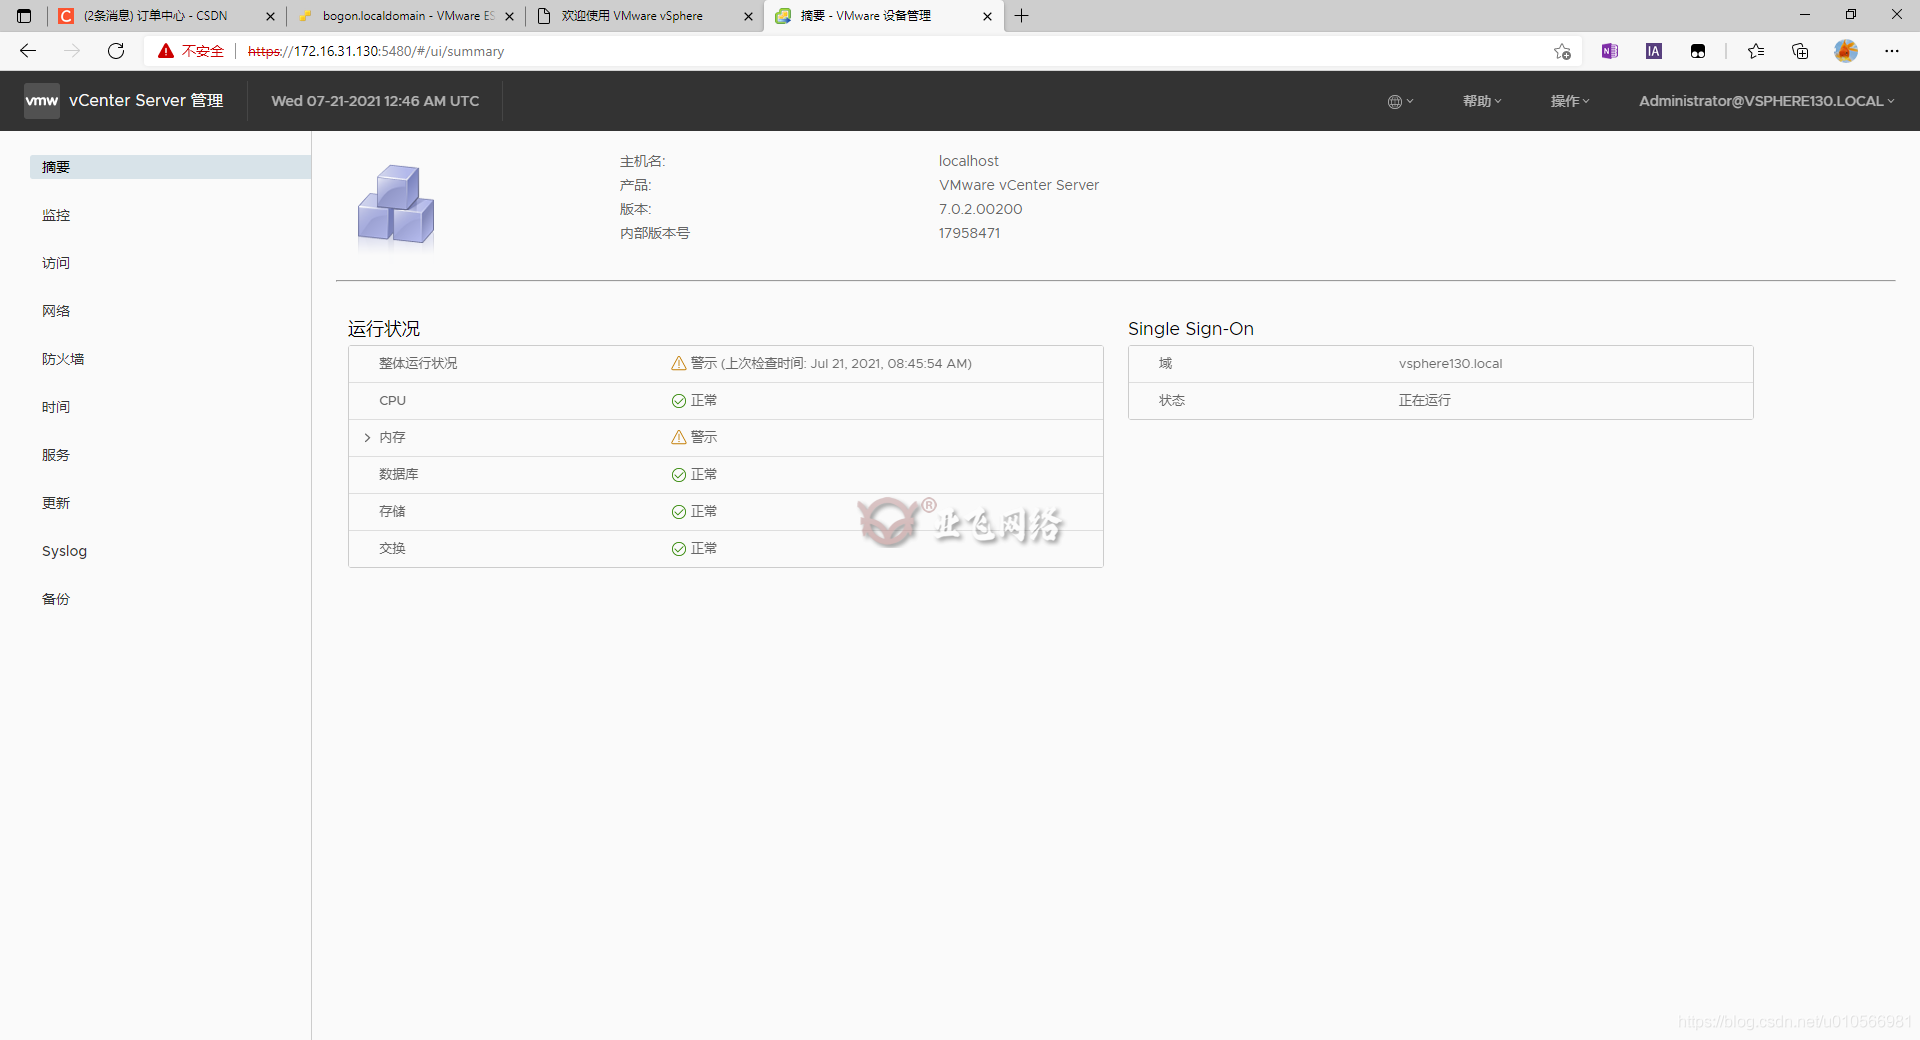Click the build number 17958471
Viewport: 1920px width, 1040px height.
pyautogui.click(x=969, y=233)
